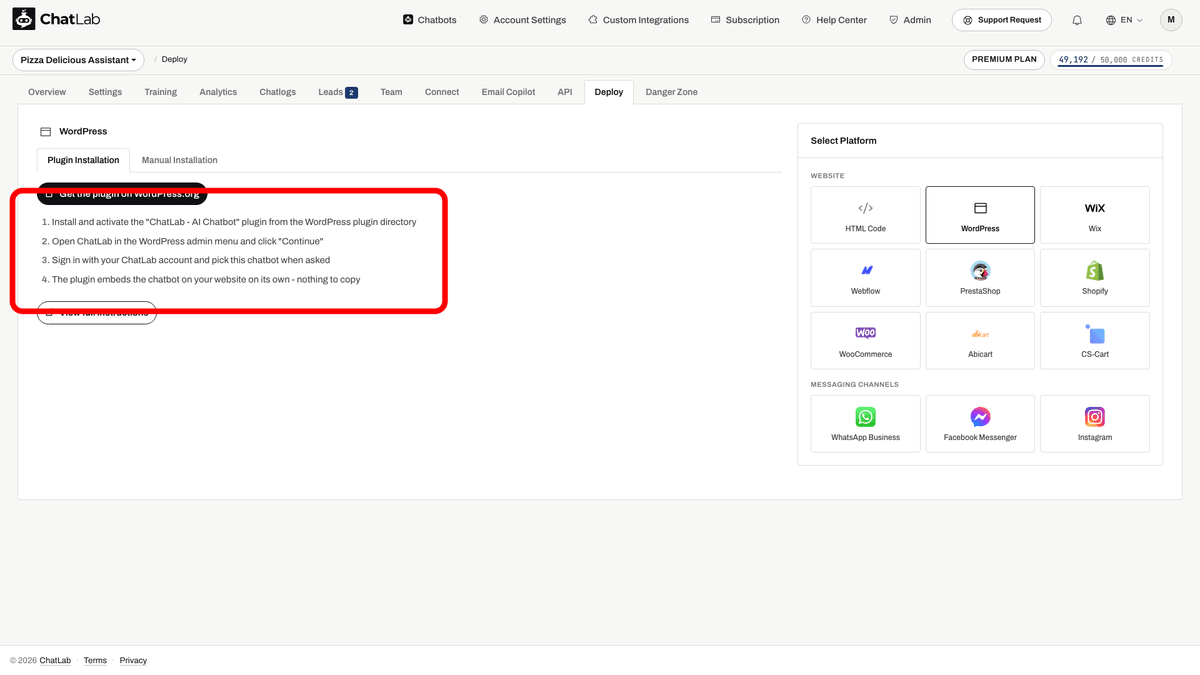Click the Deploy breadcrumb text

pyautogui.click(x=174, y=60)
